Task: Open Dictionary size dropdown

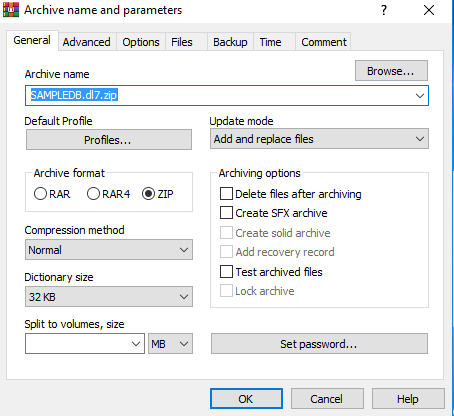Action: pyautogui.click(x=109, y=297)
